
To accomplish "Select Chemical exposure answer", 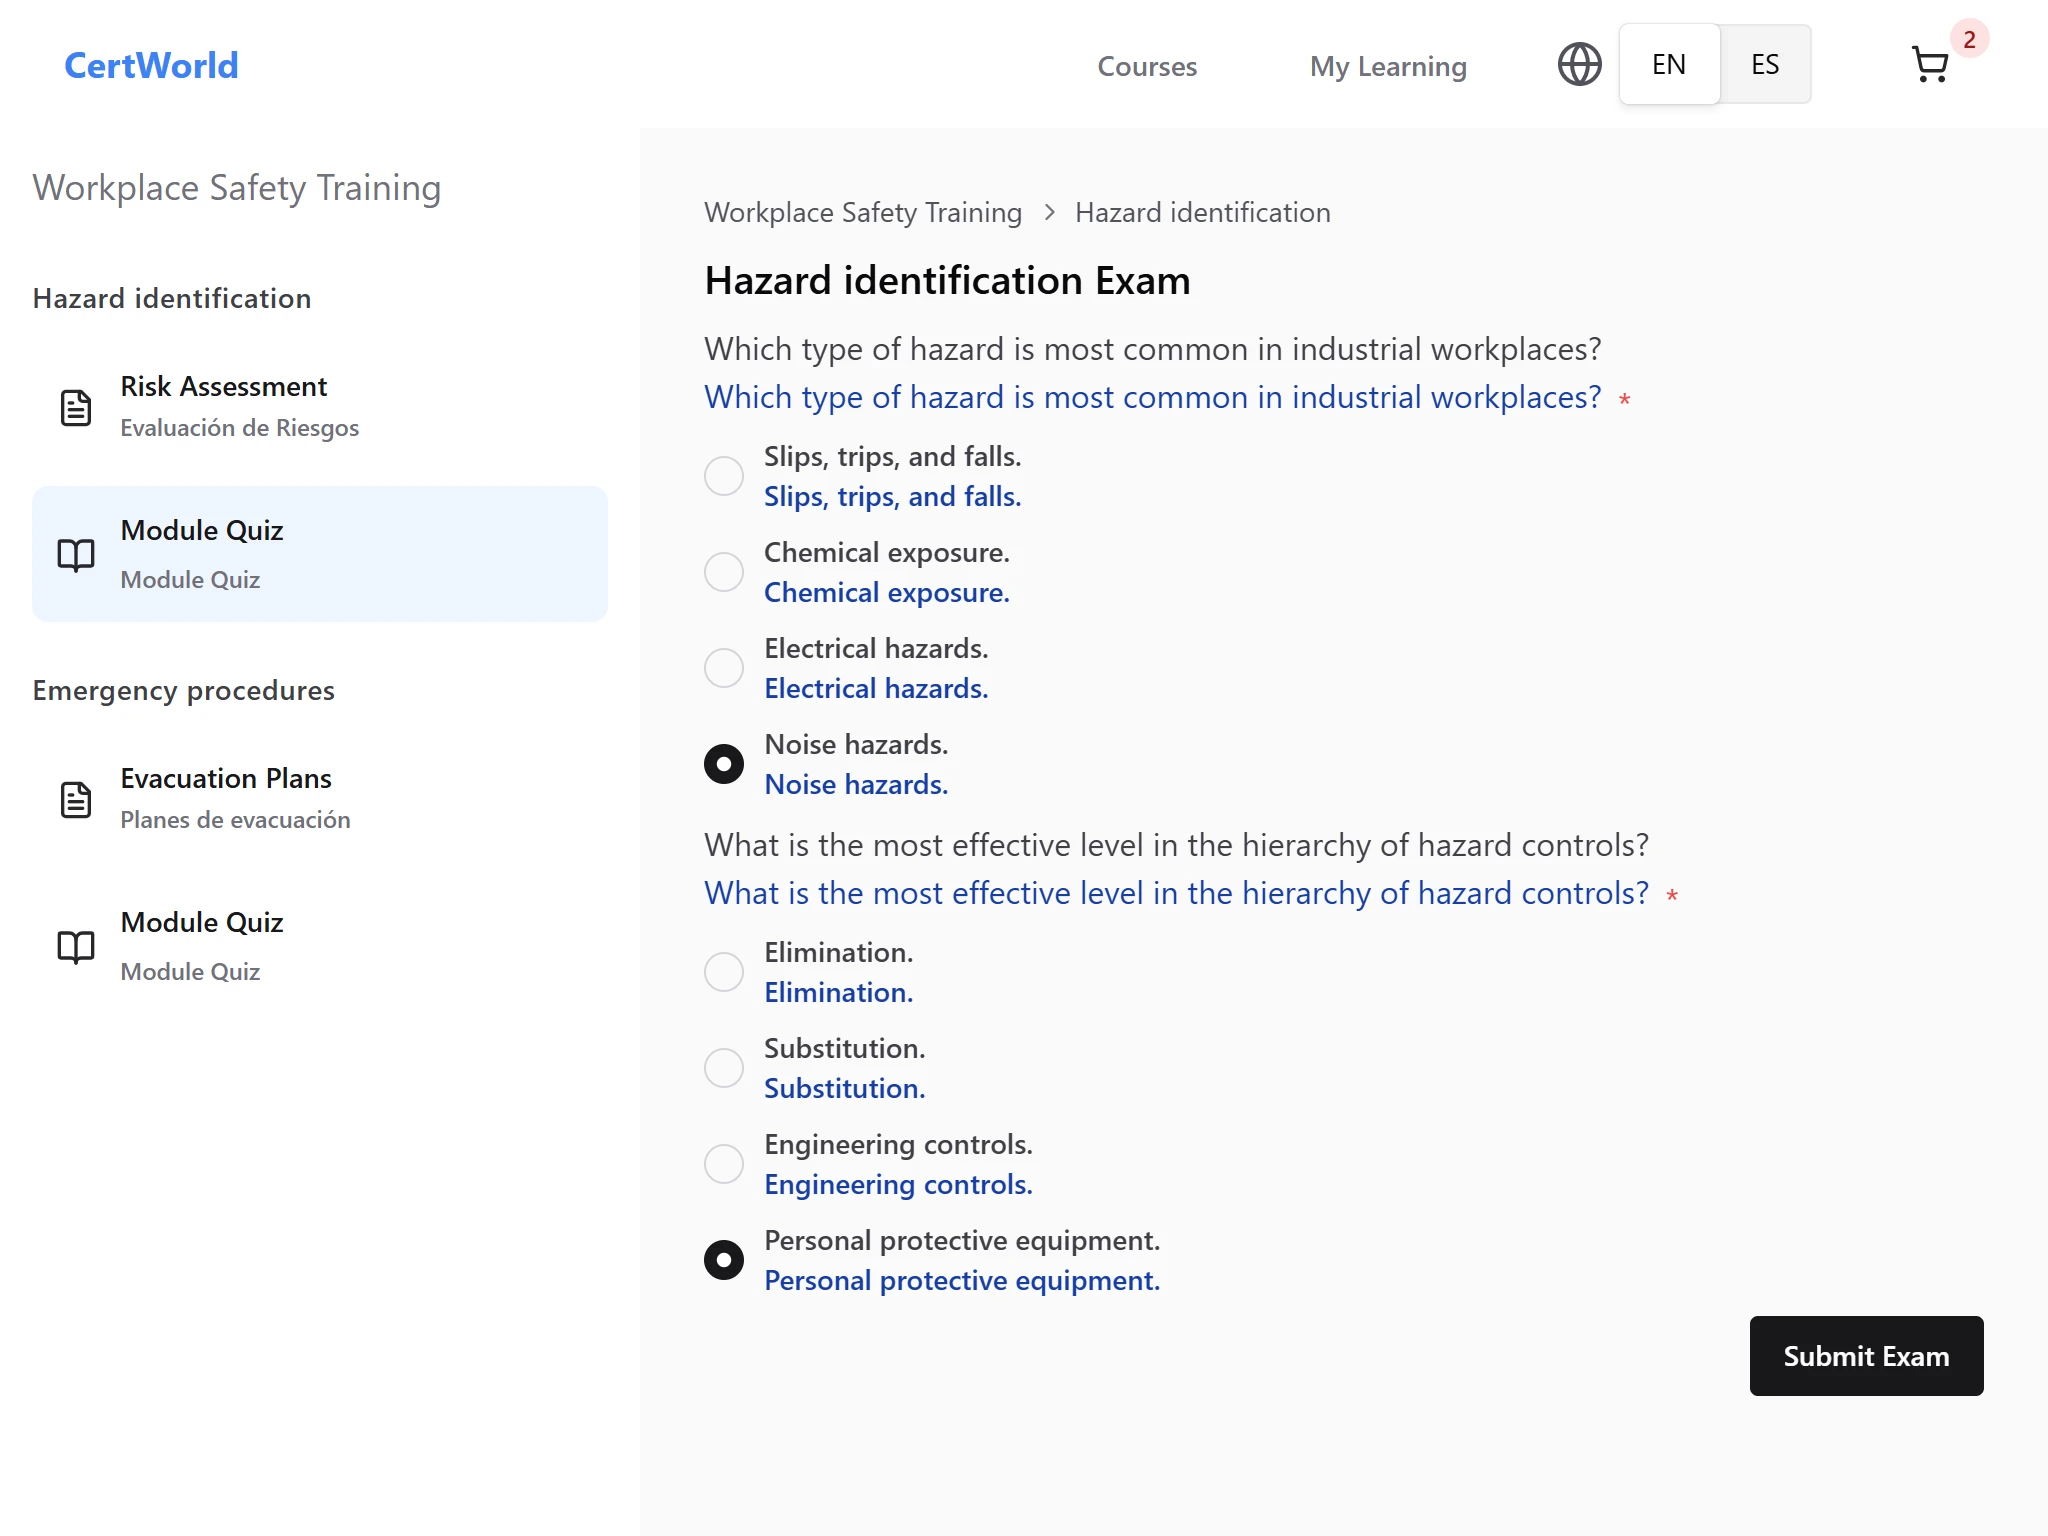I will click(x=724, y=572).
